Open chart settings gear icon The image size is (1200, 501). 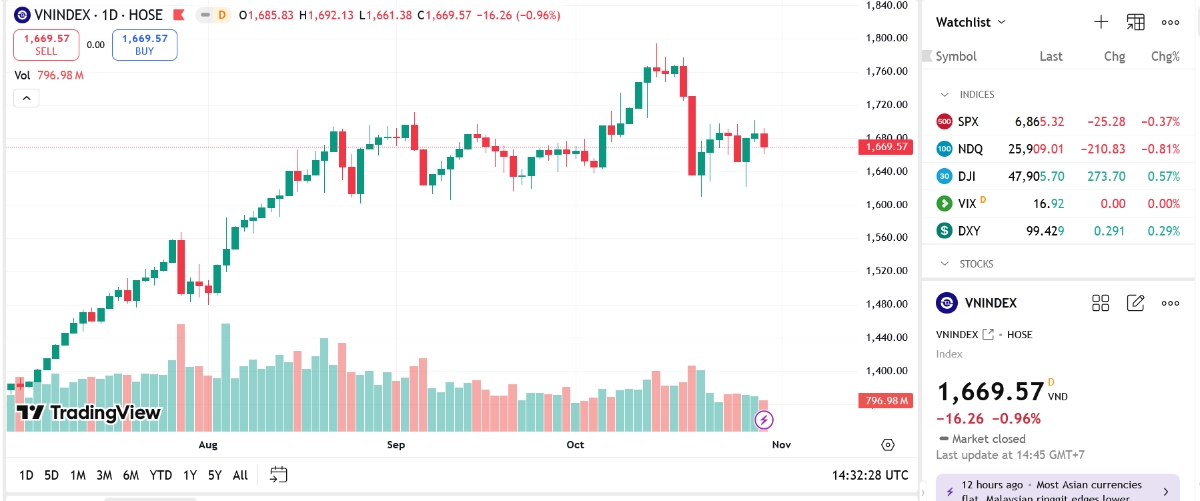point(887,445)
